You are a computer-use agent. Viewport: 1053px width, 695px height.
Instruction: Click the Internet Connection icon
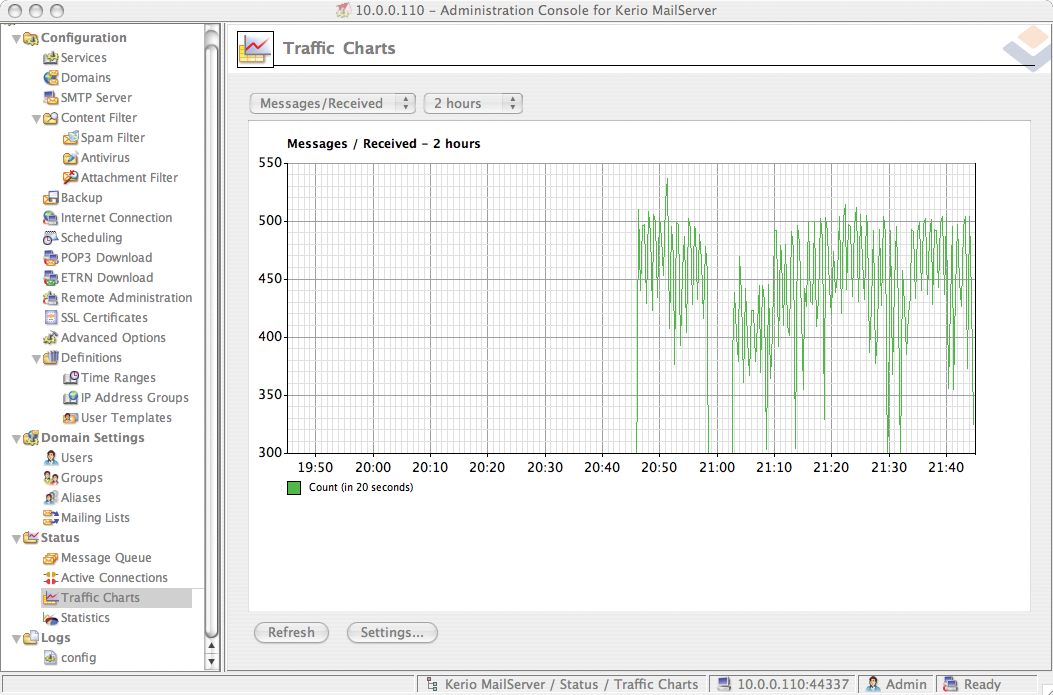[x=50, y=218]
